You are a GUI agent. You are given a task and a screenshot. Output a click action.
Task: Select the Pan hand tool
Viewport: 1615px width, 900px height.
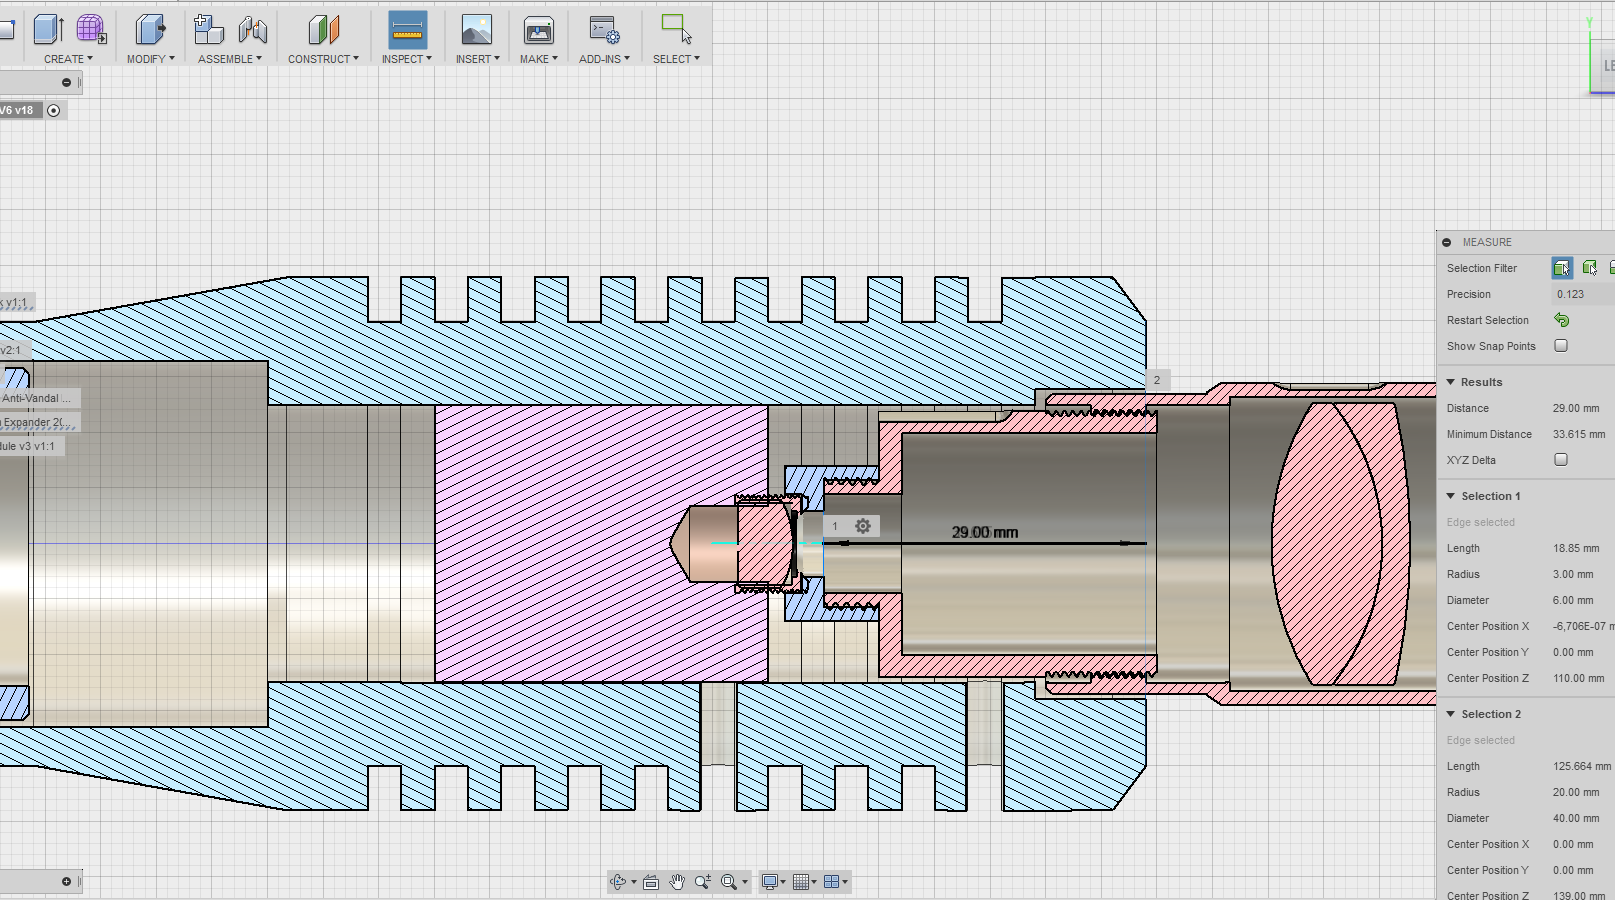coord(677,882)
